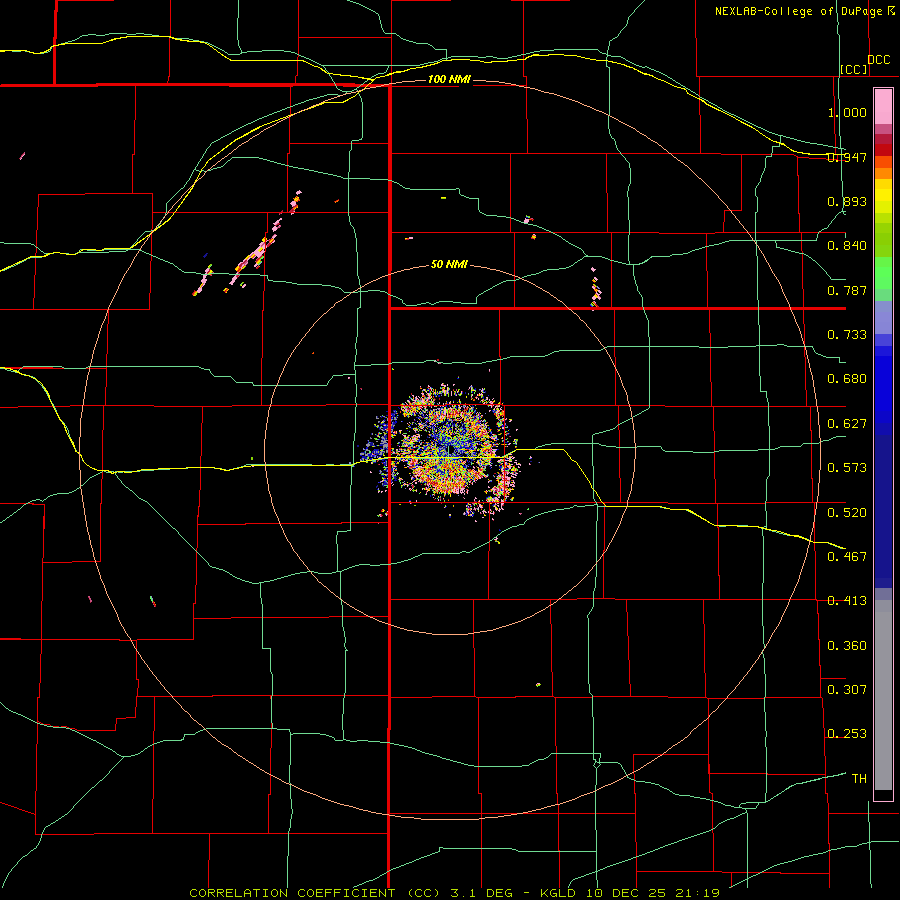
Task: Click the 0.787 color scale value
Action: coord(847,290)
